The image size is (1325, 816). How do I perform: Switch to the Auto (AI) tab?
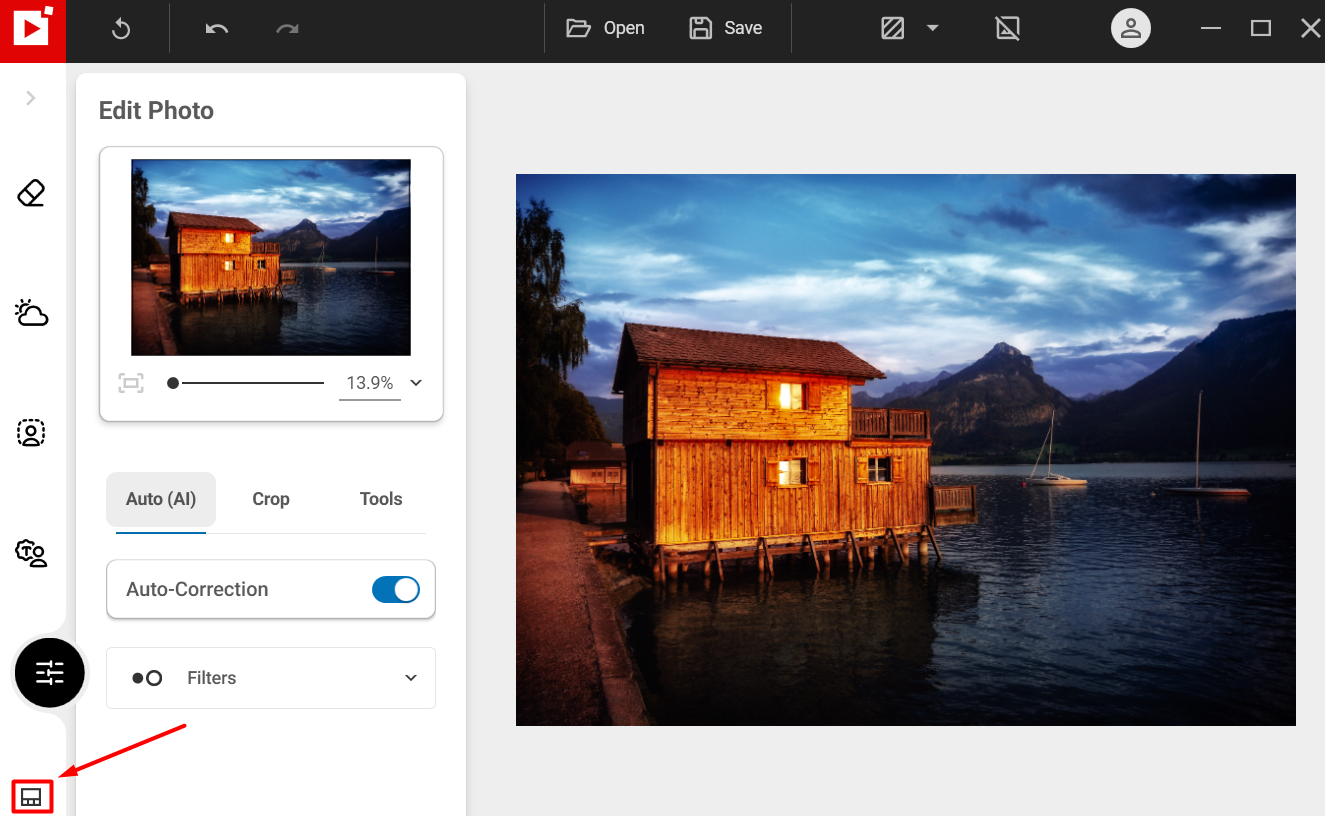tap(161, 499)
